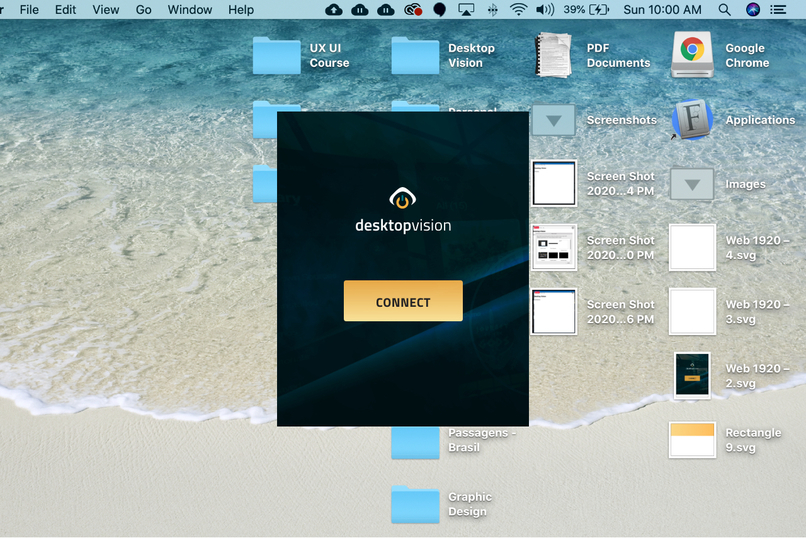Open Spotlight search magnifier
Image resolution: width=806 pixels, height=538 pixels.
click(725, 10)
